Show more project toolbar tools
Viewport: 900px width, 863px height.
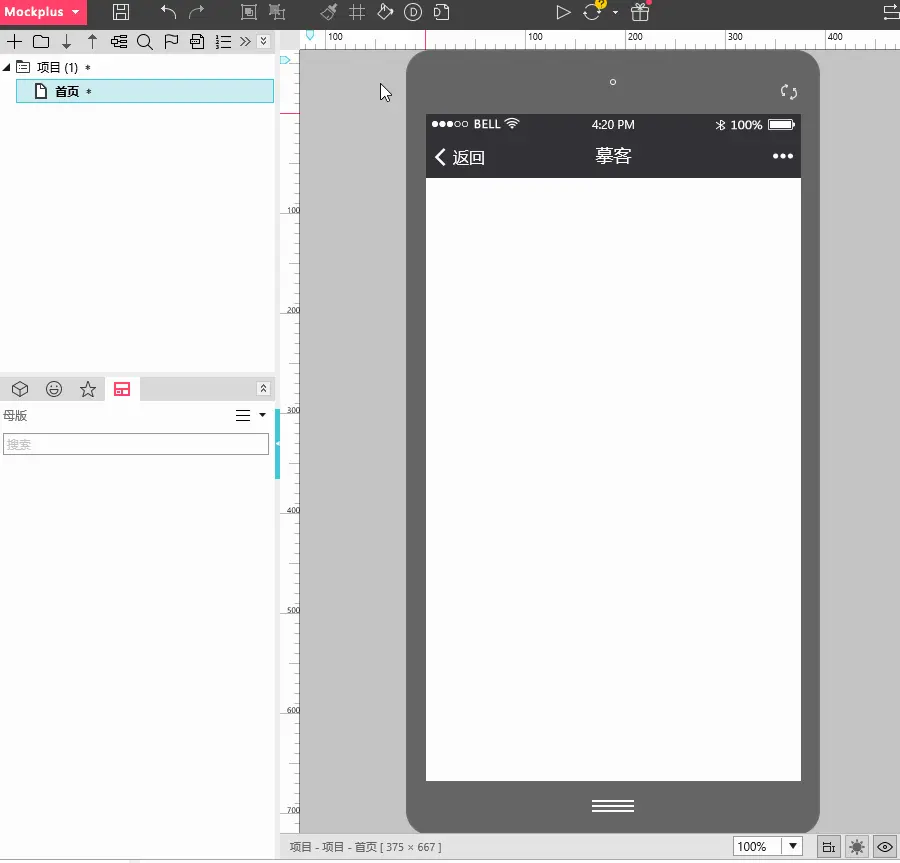[x=245, y=41]
